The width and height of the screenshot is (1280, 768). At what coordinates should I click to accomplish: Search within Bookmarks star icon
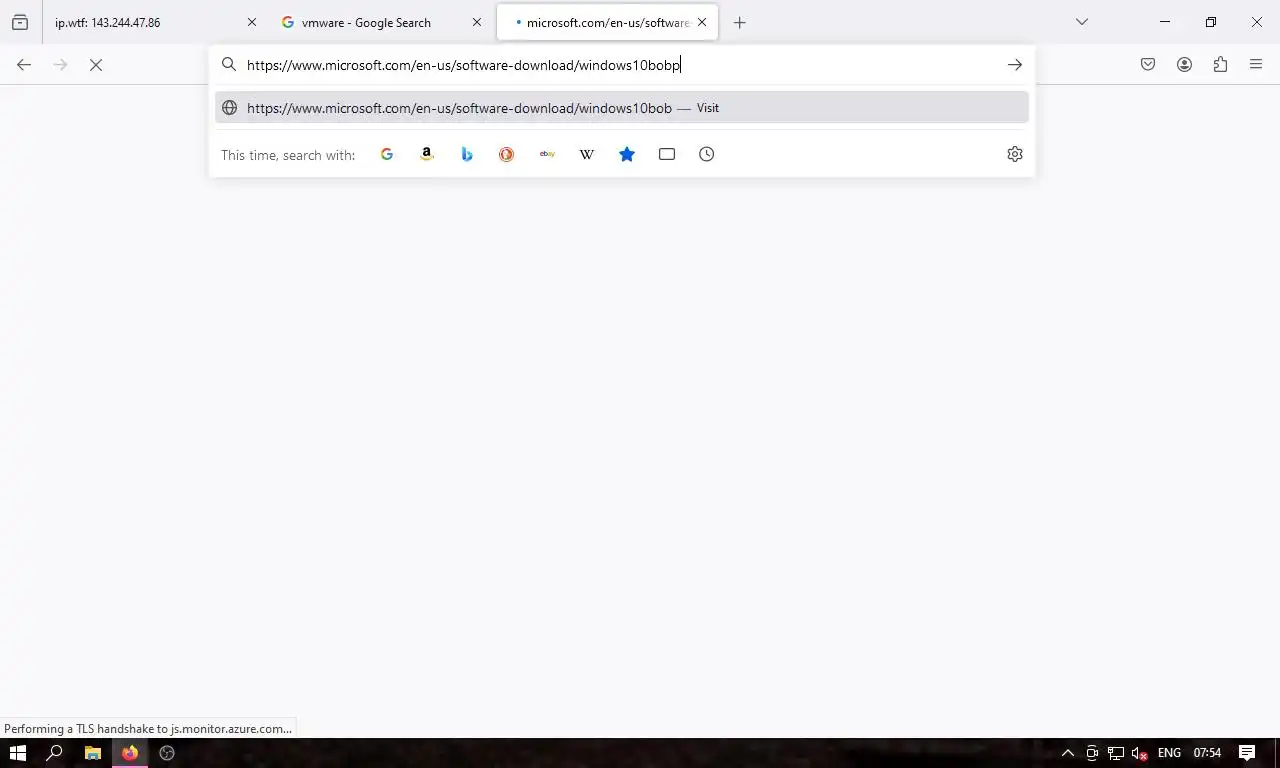(627, 154)
